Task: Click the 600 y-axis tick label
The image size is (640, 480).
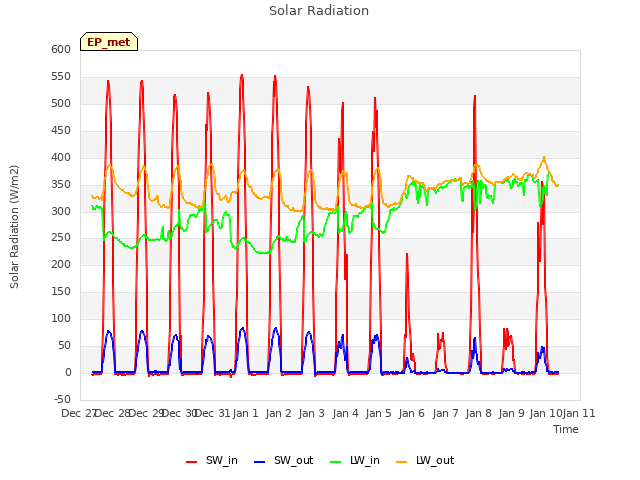Action: pos(61,49)
